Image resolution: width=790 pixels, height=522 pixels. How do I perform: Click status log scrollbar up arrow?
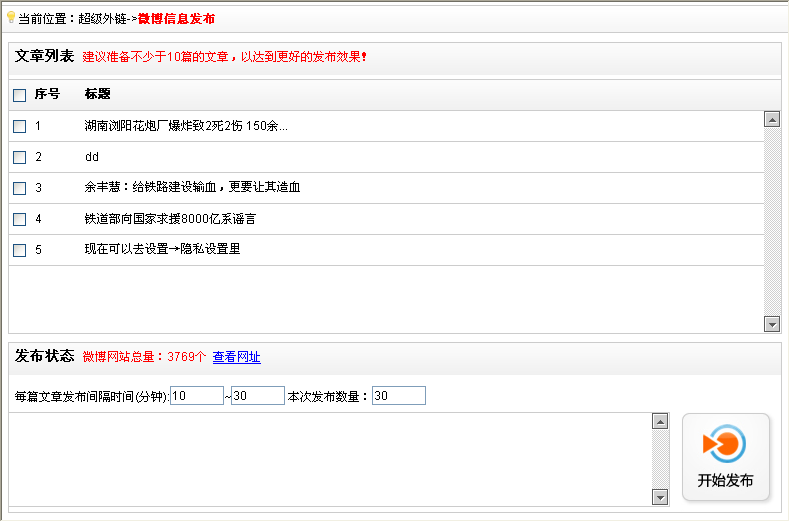point(660,421)
